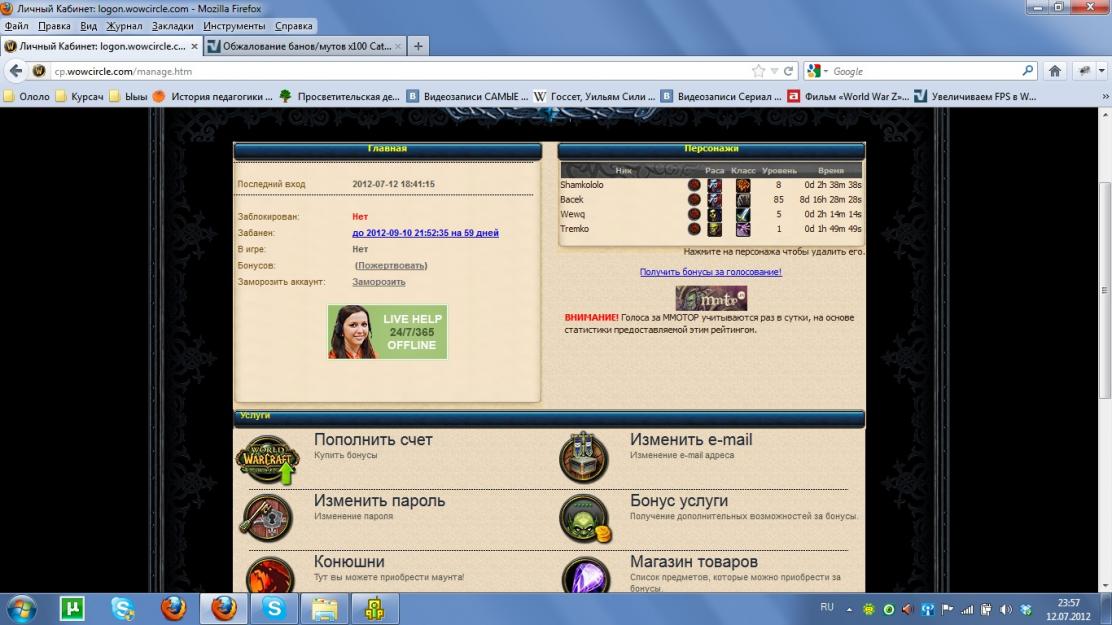Click the purple gem item shop icon
This screenshot has height=625, width=1112.
pos(585,577)
